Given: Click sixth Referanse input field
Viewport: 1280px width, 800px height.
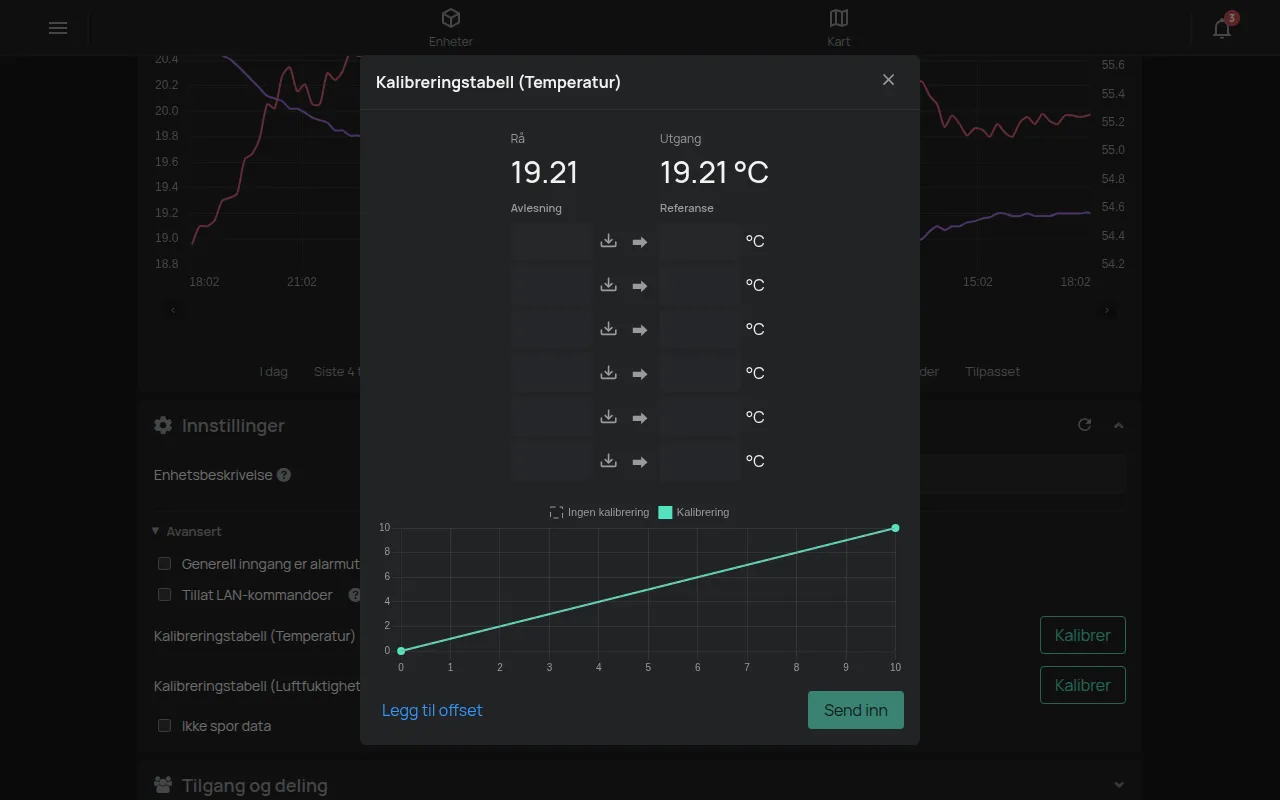Looking at the screenshot, I should tap(699, 461).
